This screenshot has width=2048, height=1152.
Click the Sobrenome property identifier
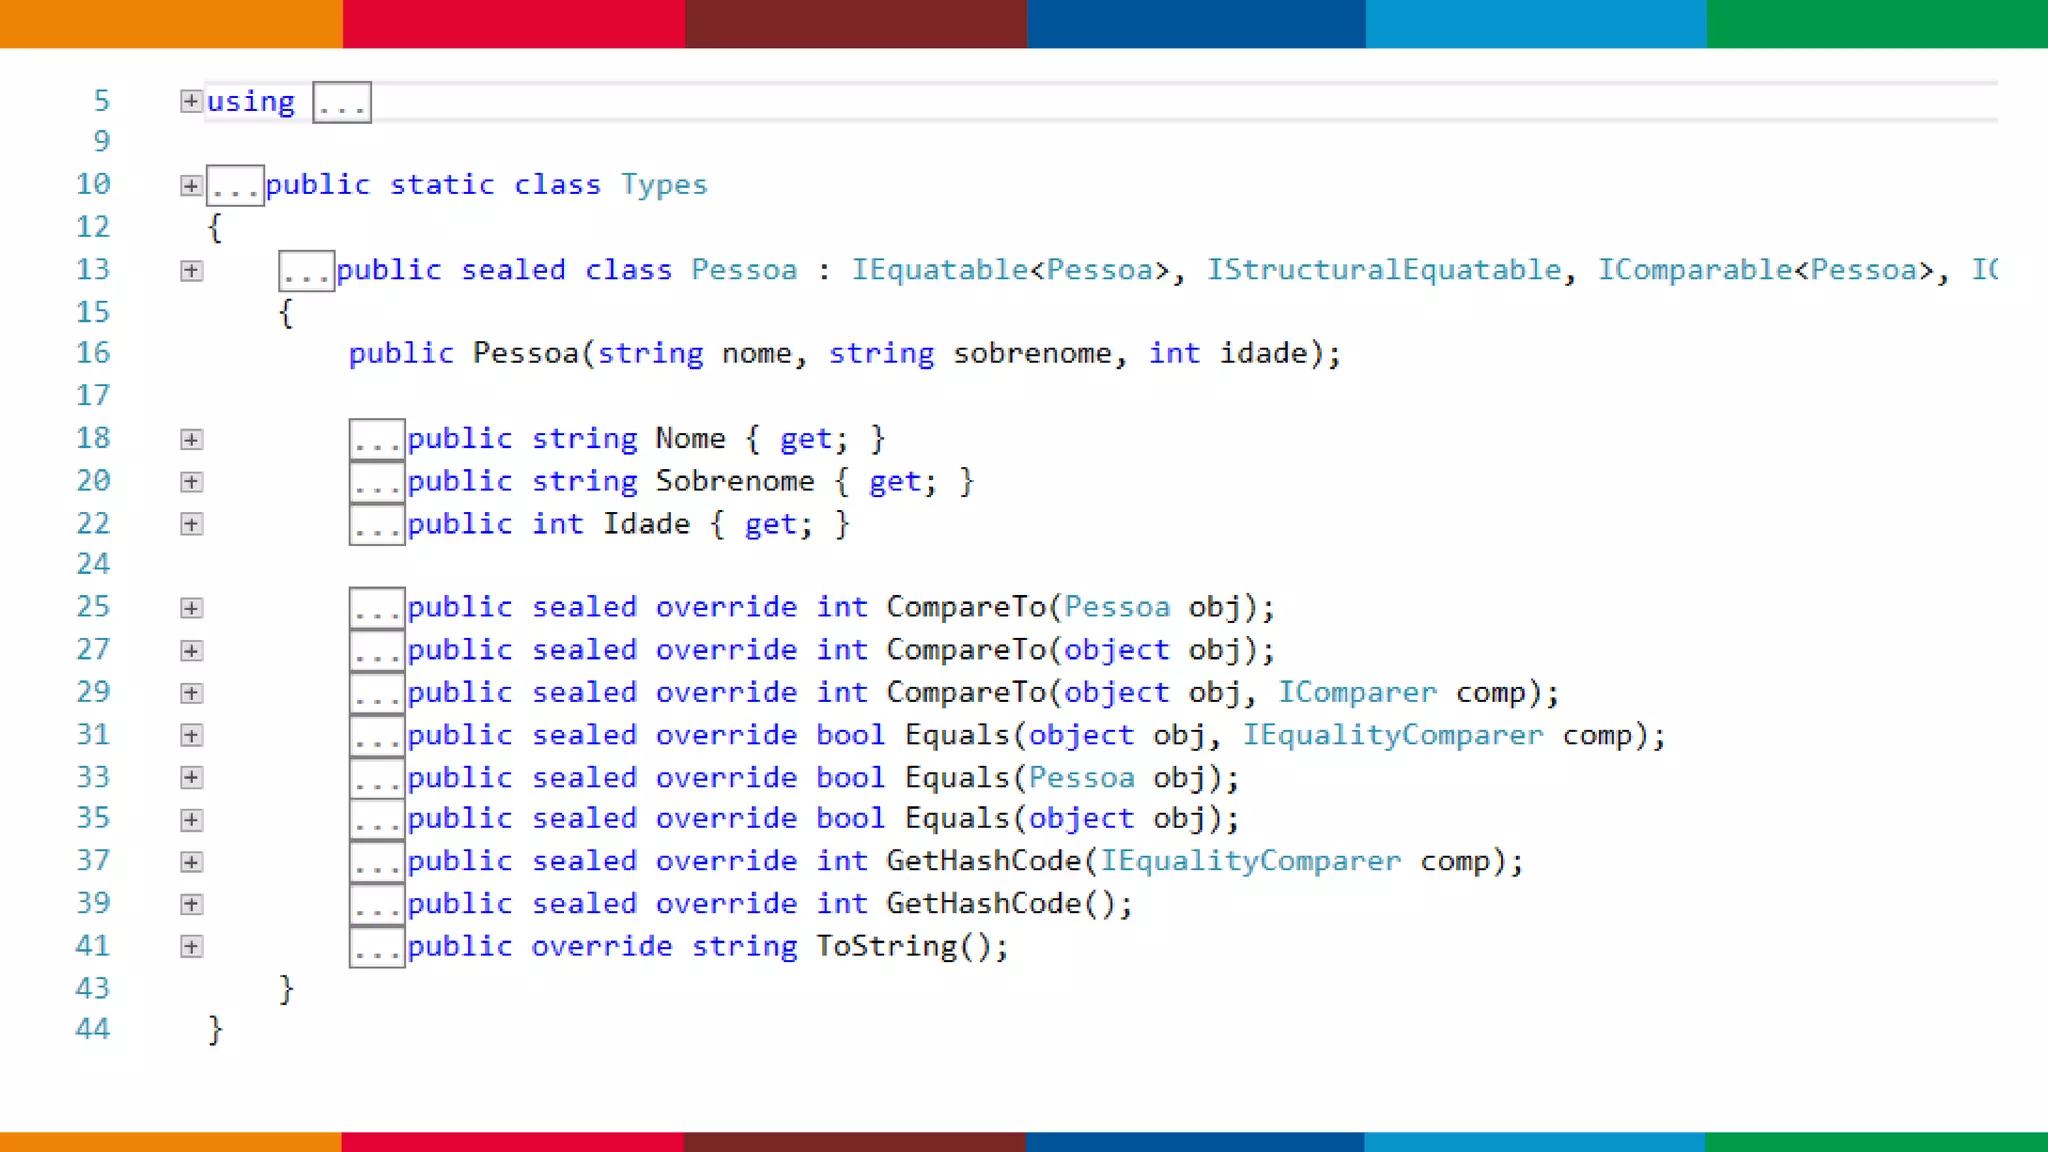(x=735, y=481)
